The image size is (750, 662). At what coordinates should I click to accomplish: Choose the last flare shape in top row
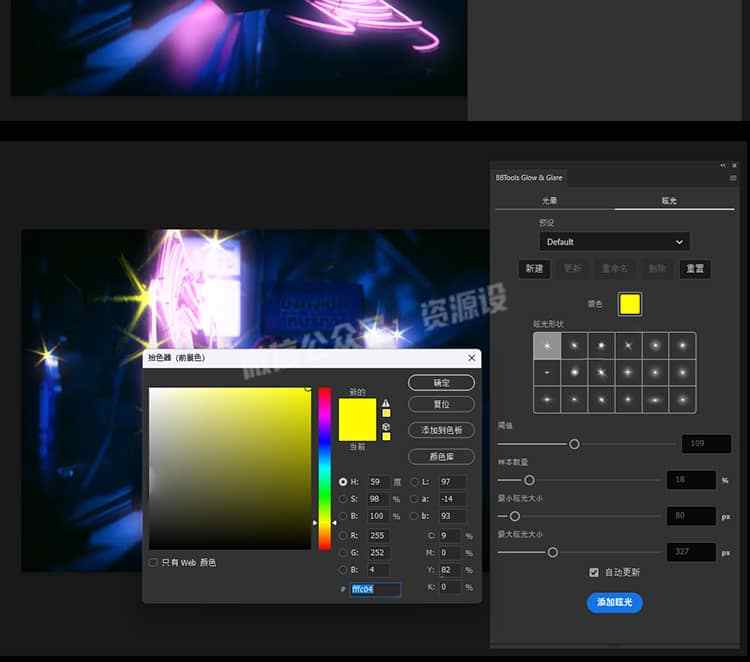click(682, 346)
